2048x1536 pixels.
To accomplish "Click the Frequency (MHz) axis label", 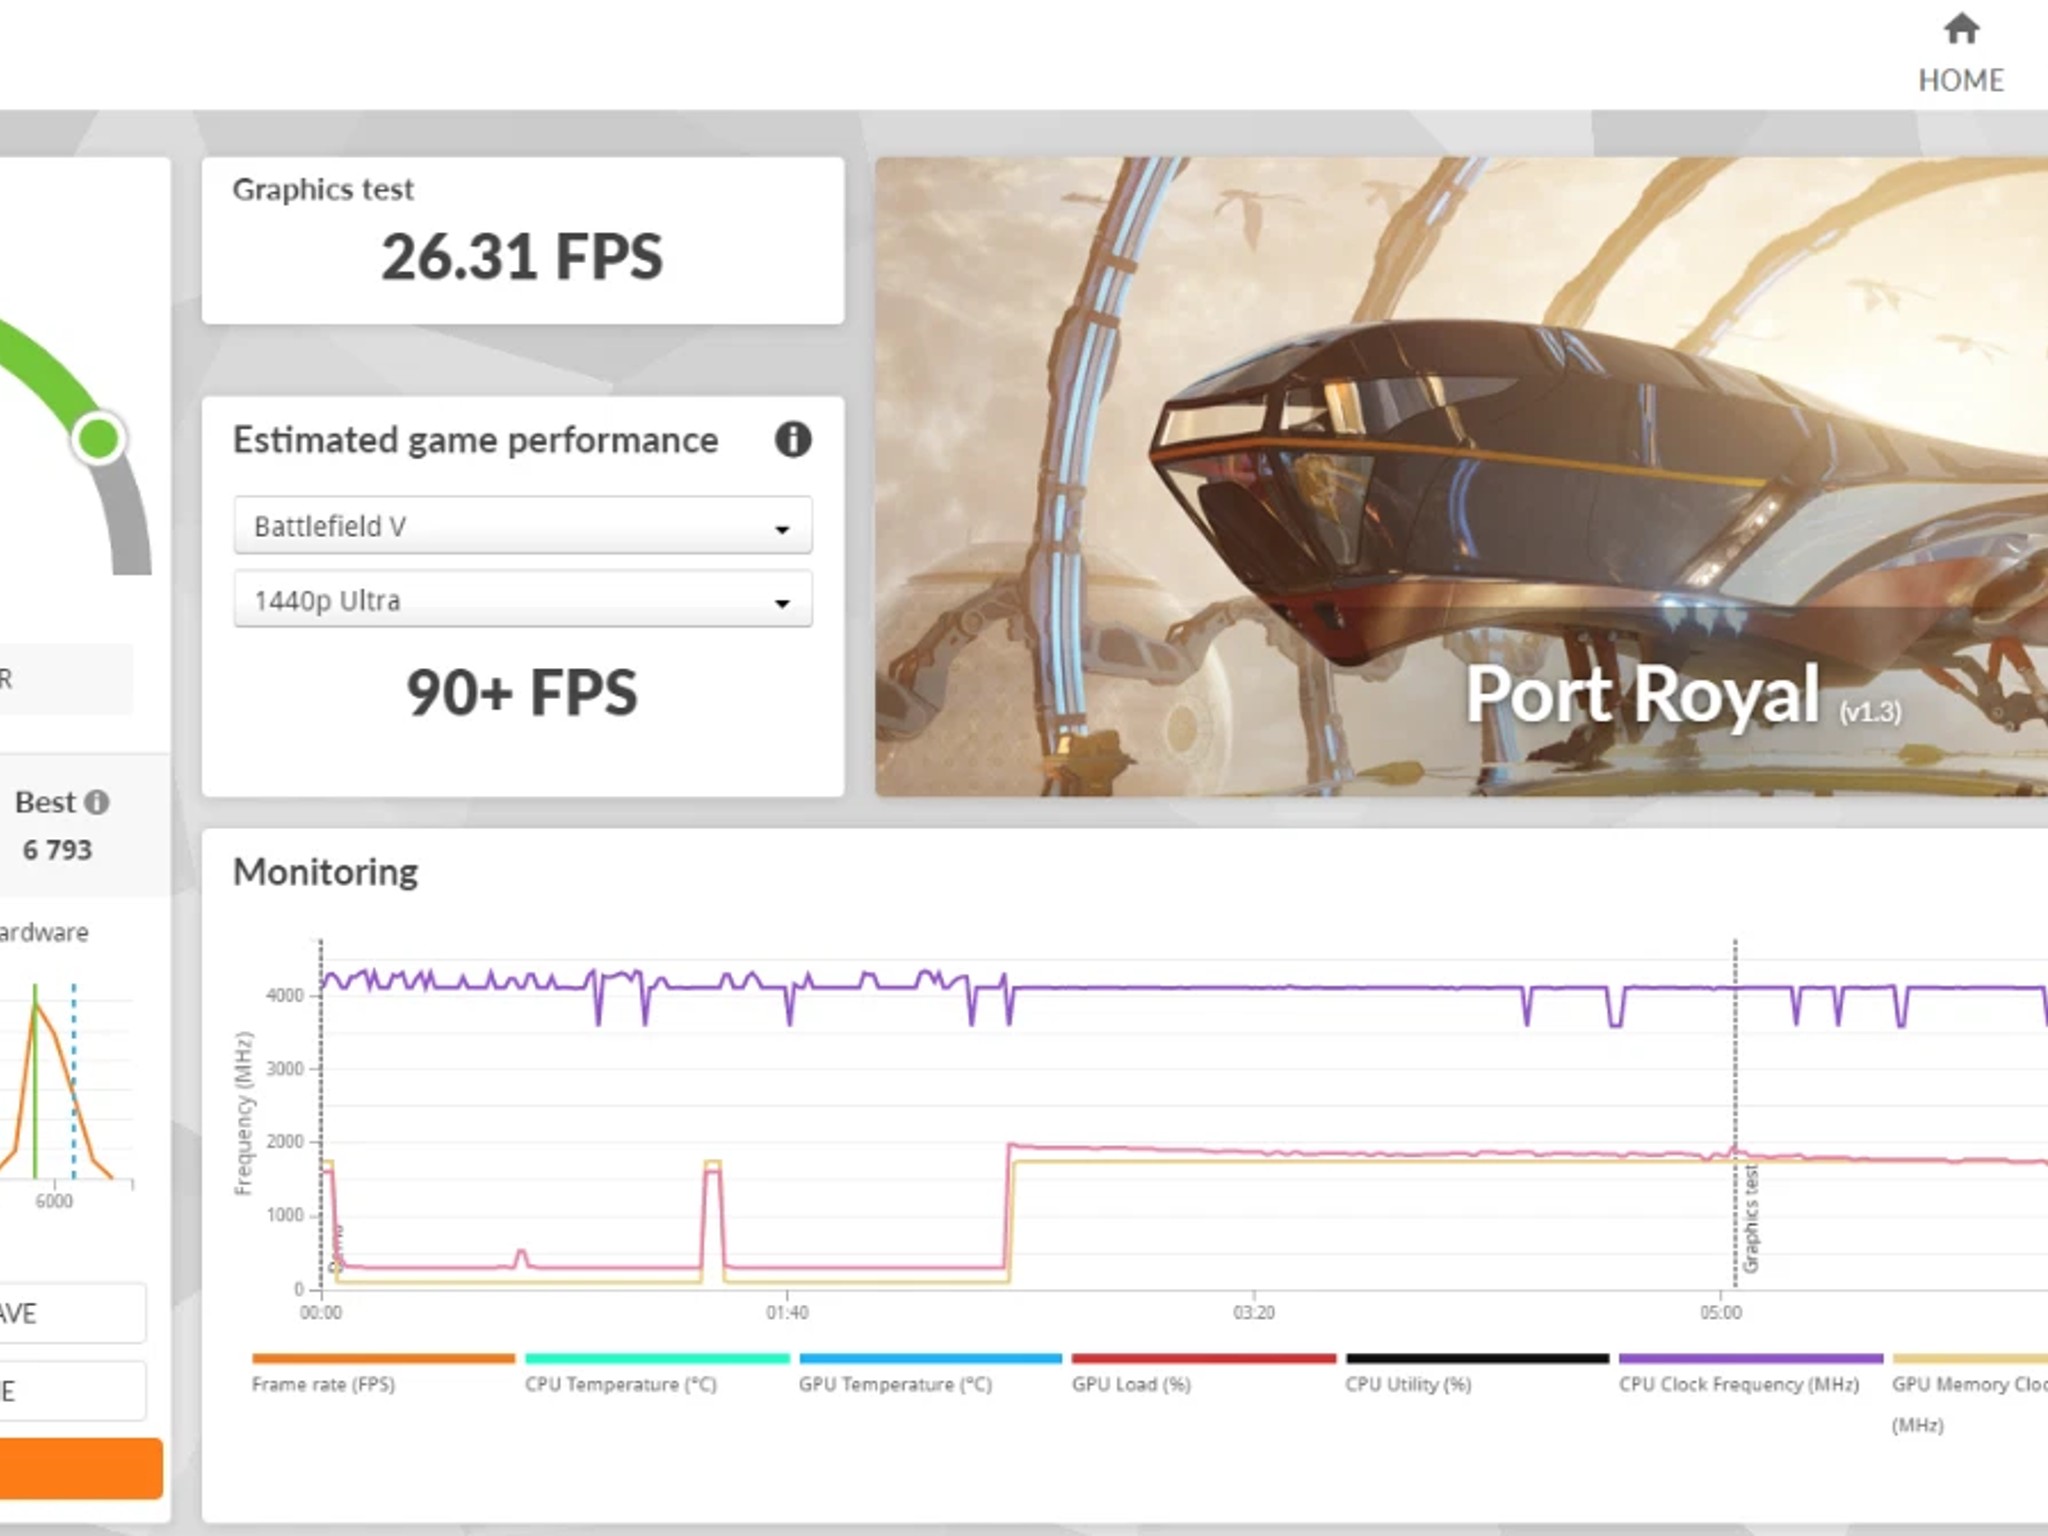I will coord(243,1114).
